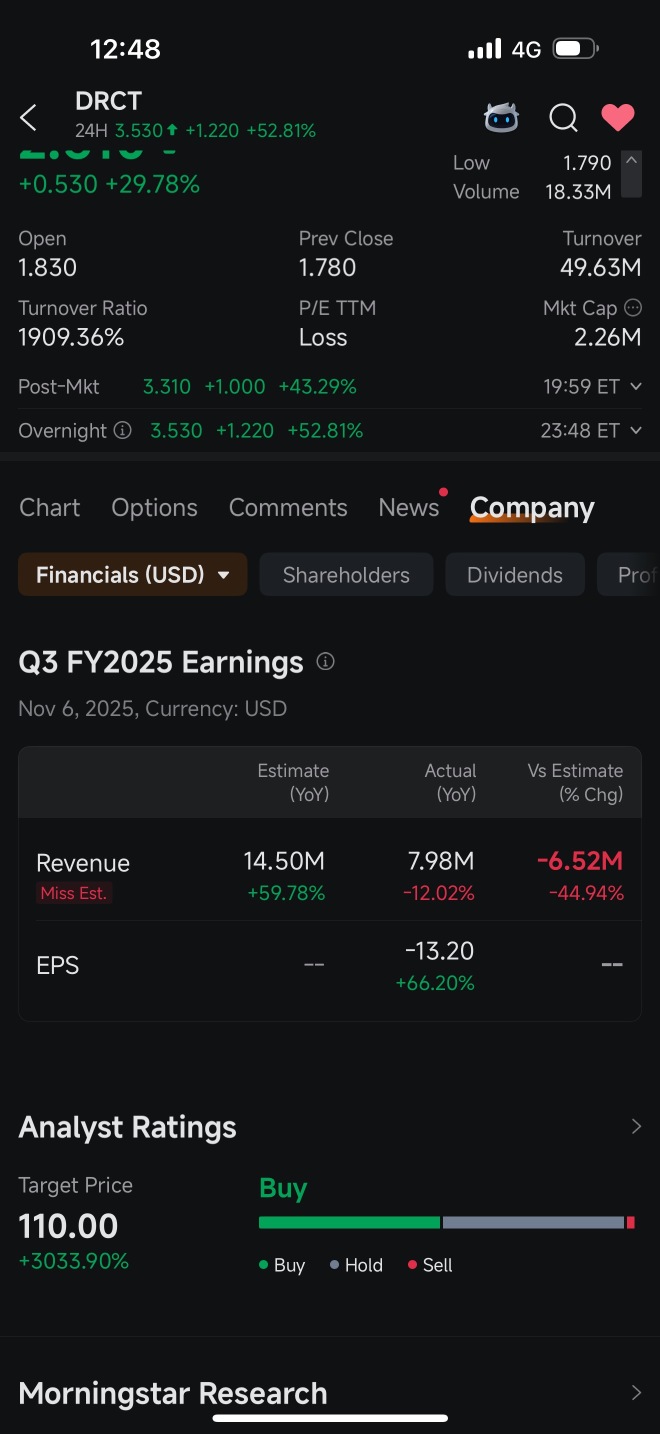
Task: Tap the Overnight info icon
Action: [122, 431]
